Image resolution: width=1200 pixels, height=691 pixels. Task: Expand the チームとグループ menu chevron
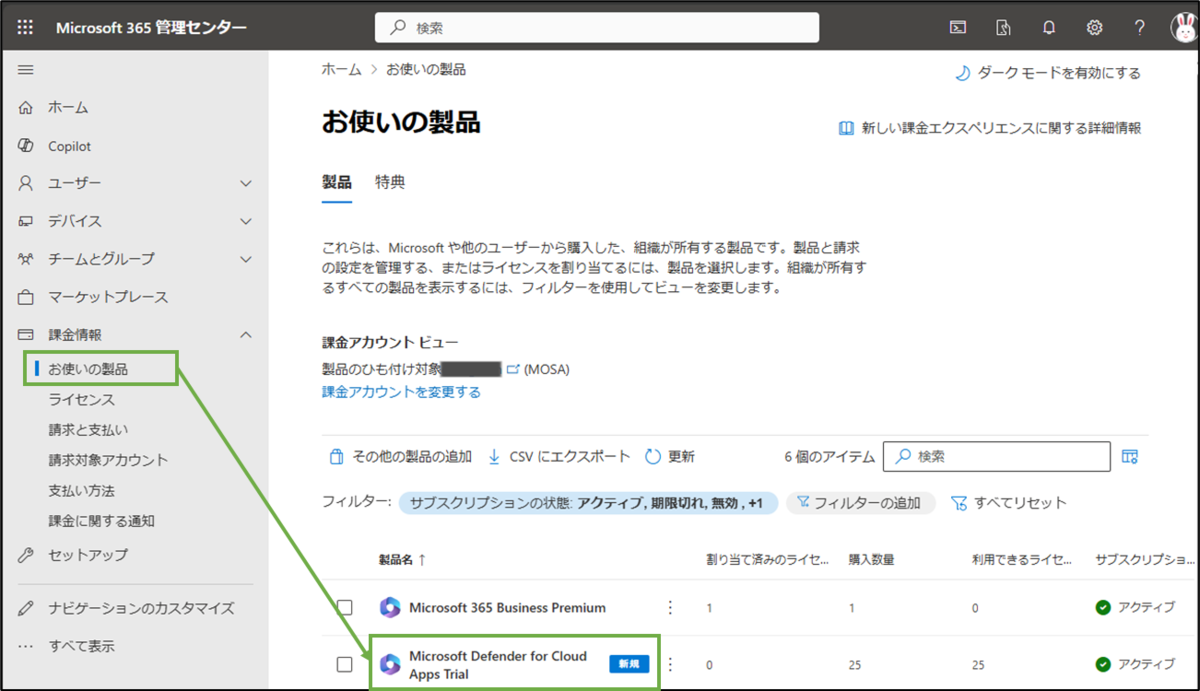246,259
